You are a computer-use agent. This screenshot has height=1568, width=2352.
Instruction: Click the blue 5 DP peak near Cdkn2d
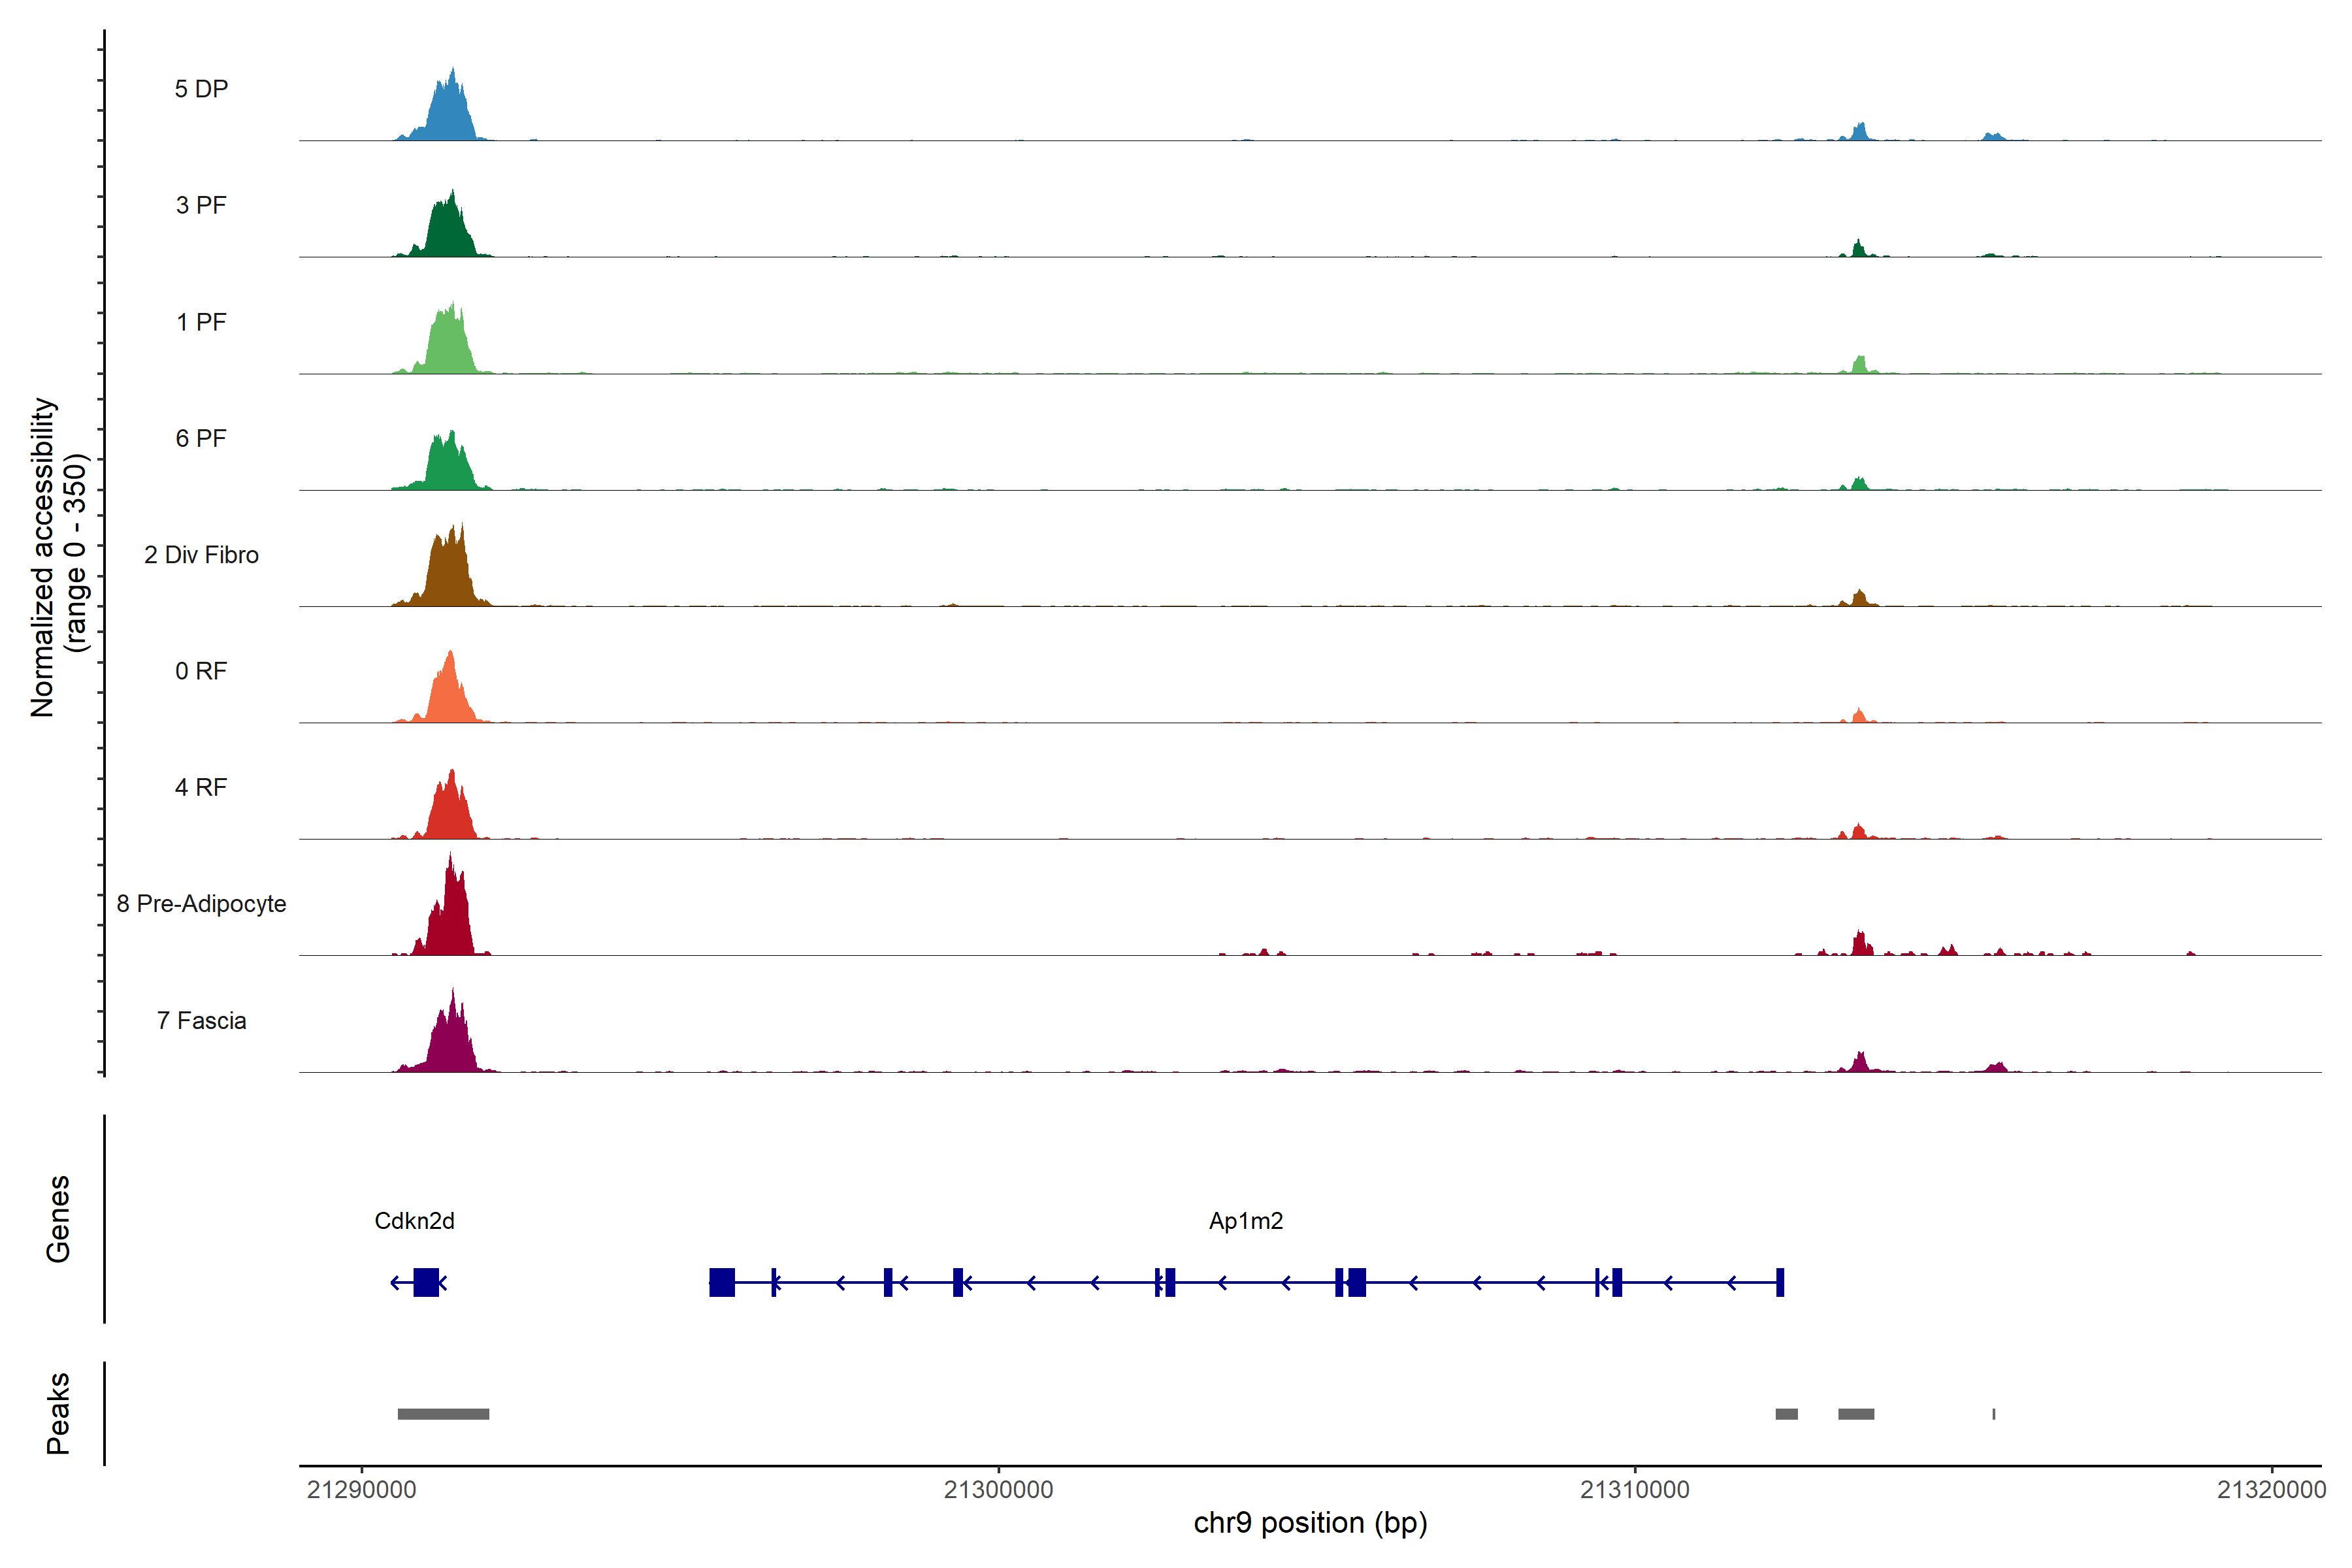(x=450, y=115)
